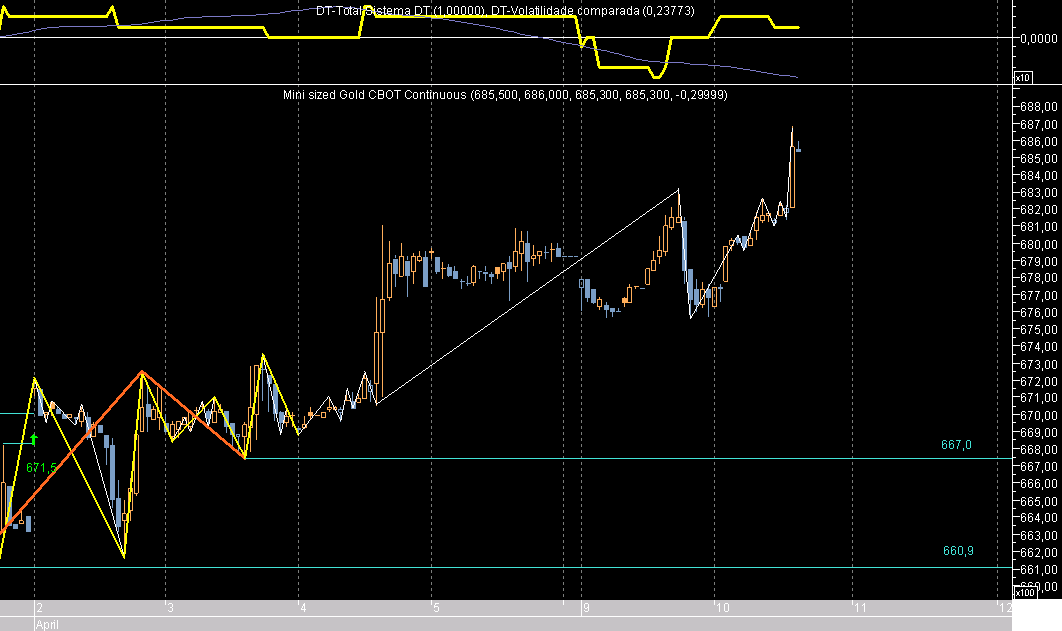The image size is (1062, 631).
Task: Click the 670,00 price axis label
Action: pyautogui.click(x=1039, y=416)
